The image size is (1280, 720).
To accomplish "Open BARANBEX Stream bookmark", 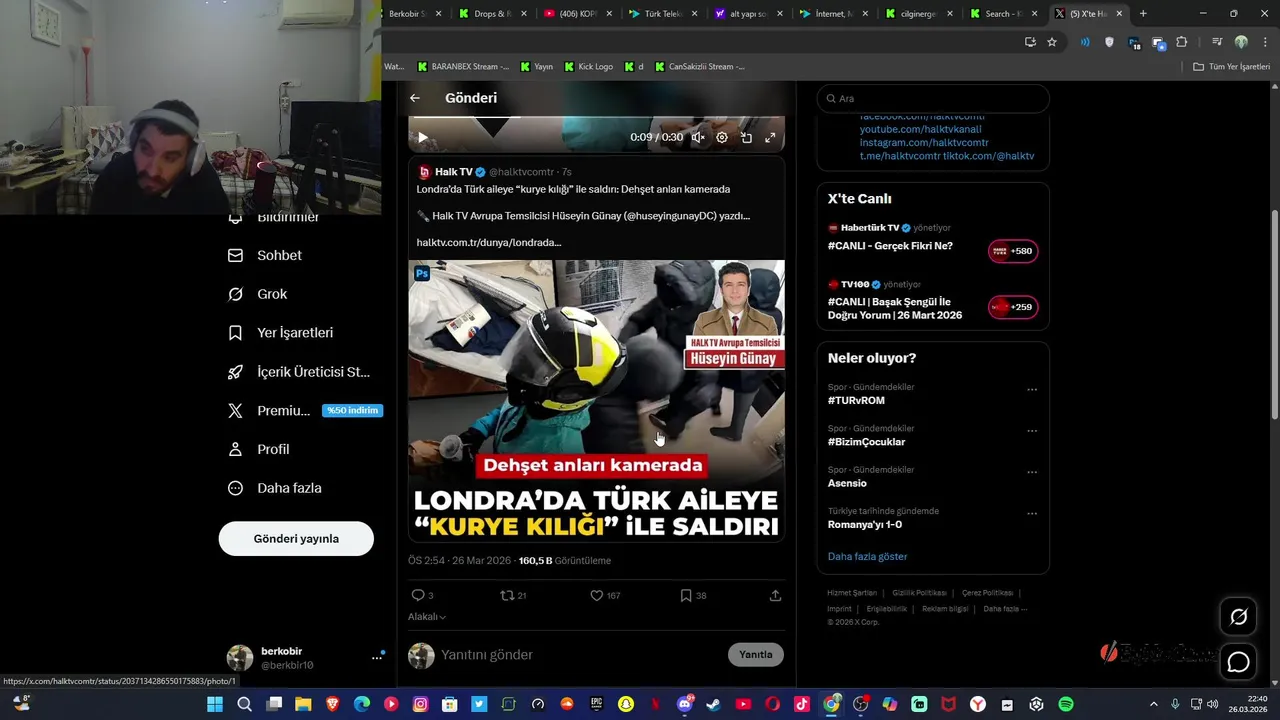I will 463,67.
